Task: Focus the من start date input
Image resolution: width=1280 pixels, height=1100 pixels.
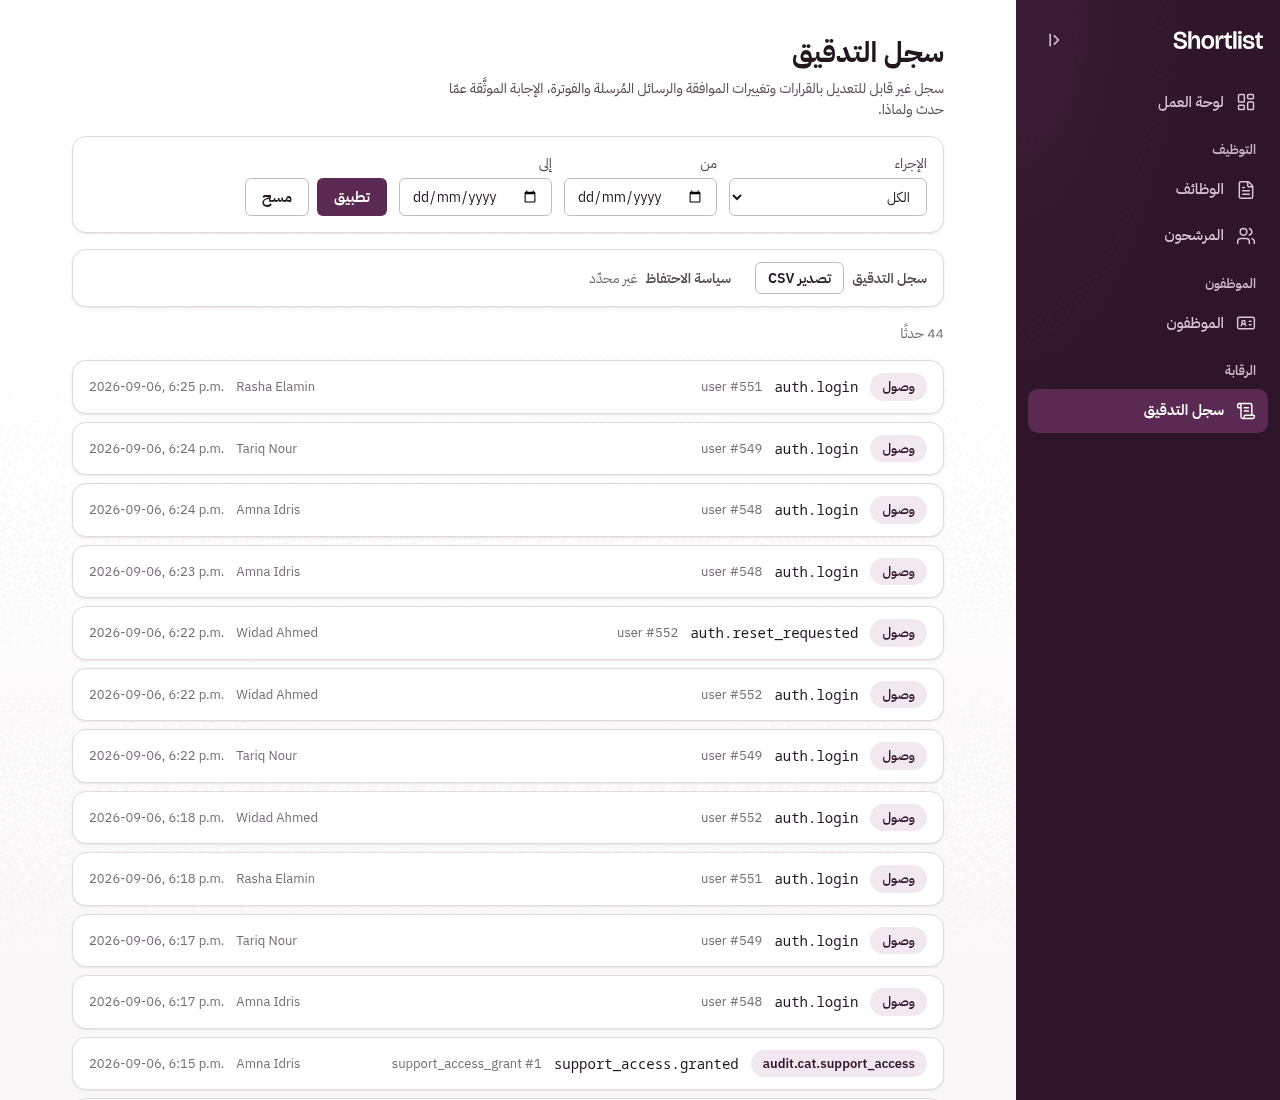Action: click(x=640, y=197)
